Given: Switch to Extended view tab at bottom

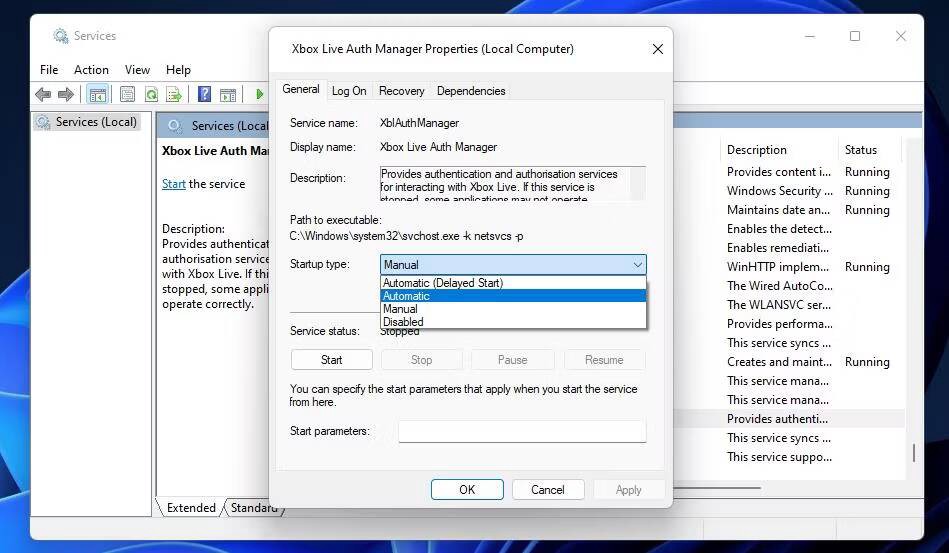Looking at the screenshot, I should (190, 508).
